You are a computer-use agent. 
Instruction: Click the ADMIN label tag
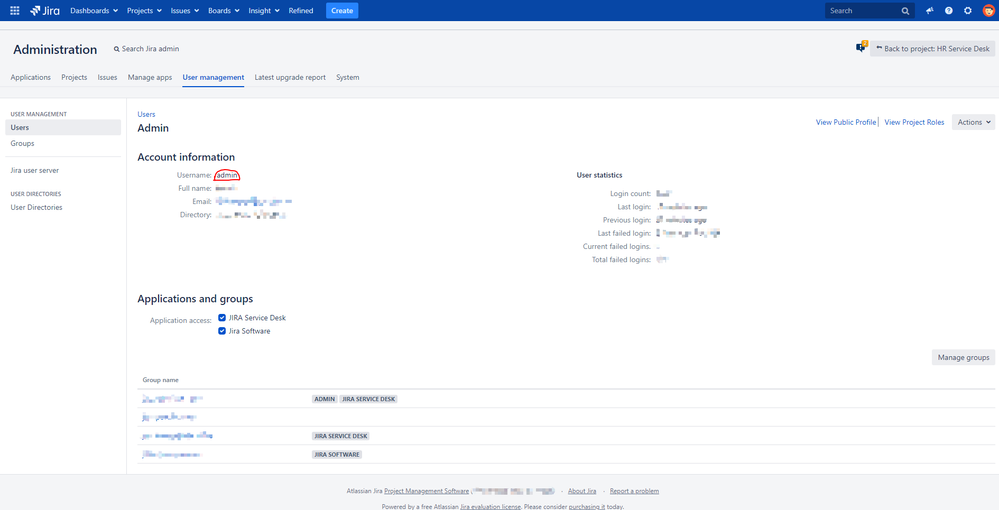coord(325,399)
